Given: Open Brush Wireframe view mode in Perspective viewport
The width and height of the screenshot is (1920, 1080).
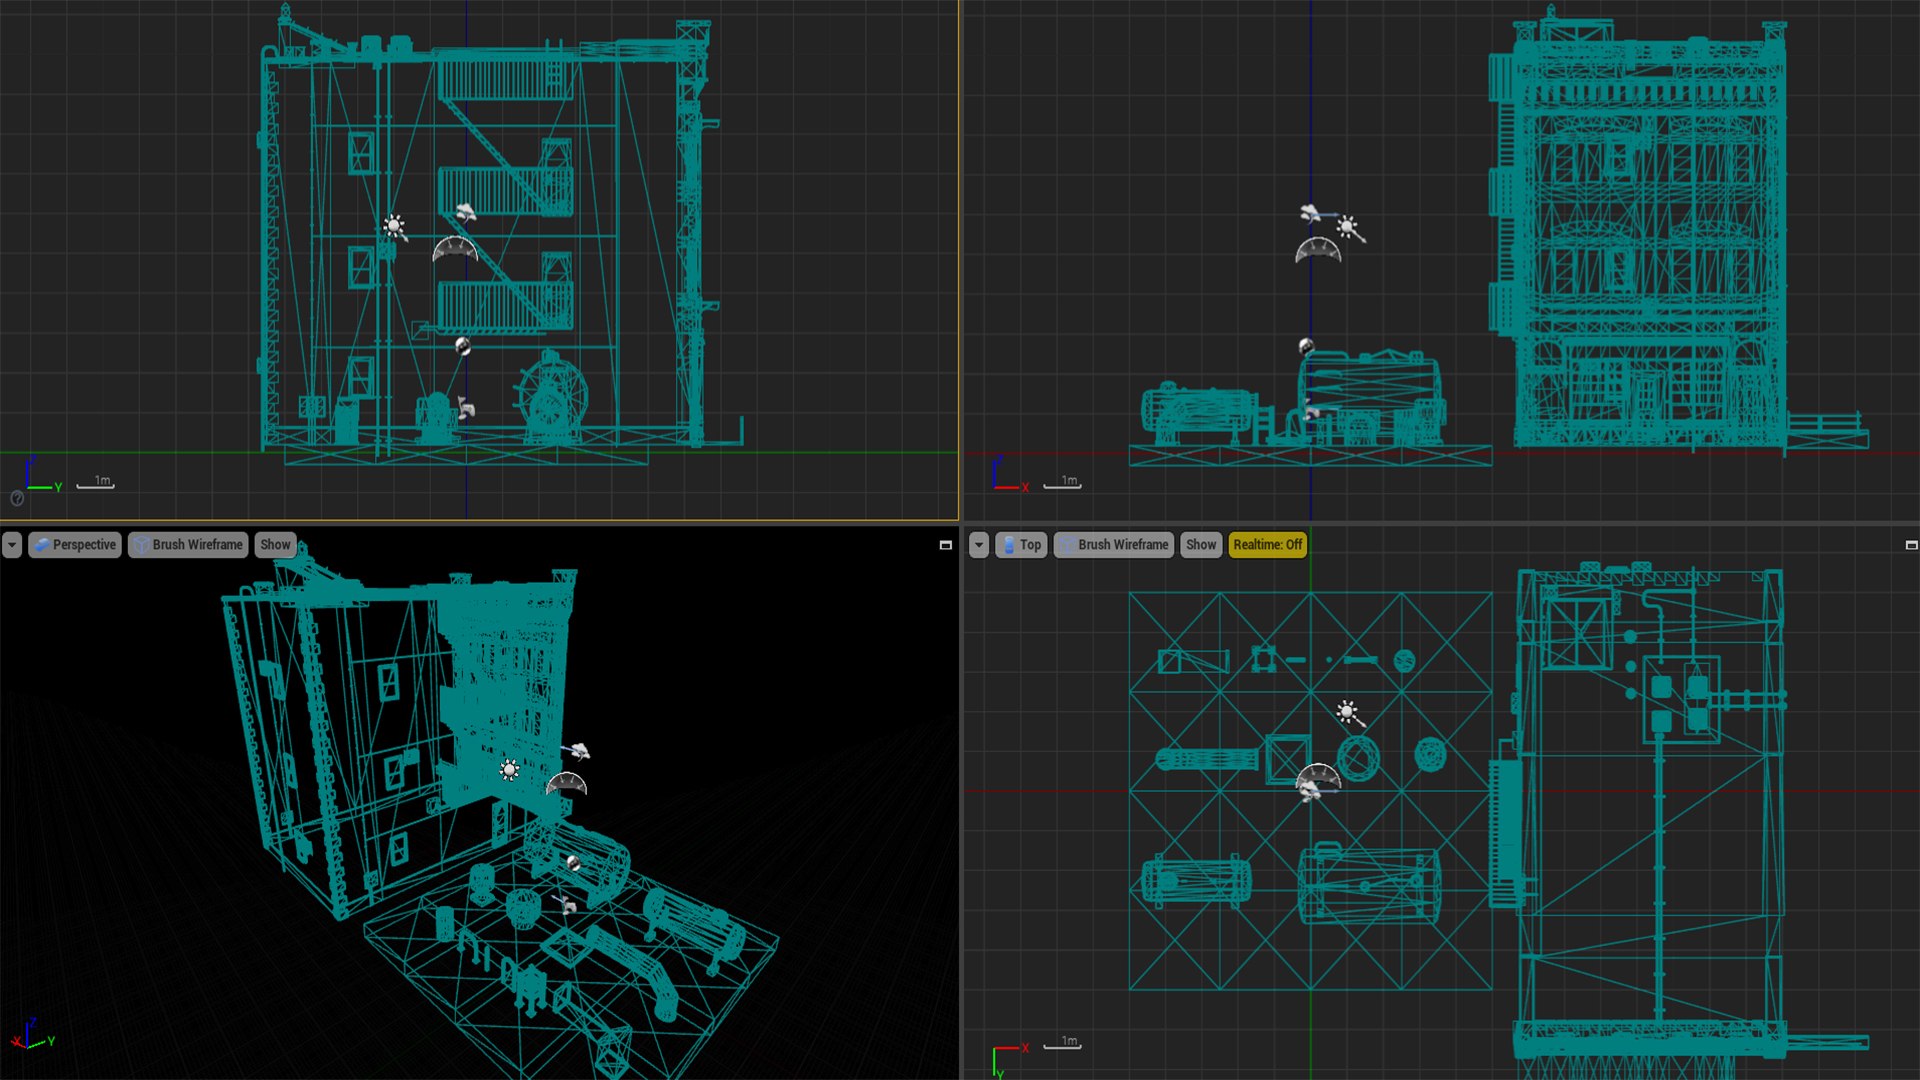Looking at the screenshot, I should 188,545.
